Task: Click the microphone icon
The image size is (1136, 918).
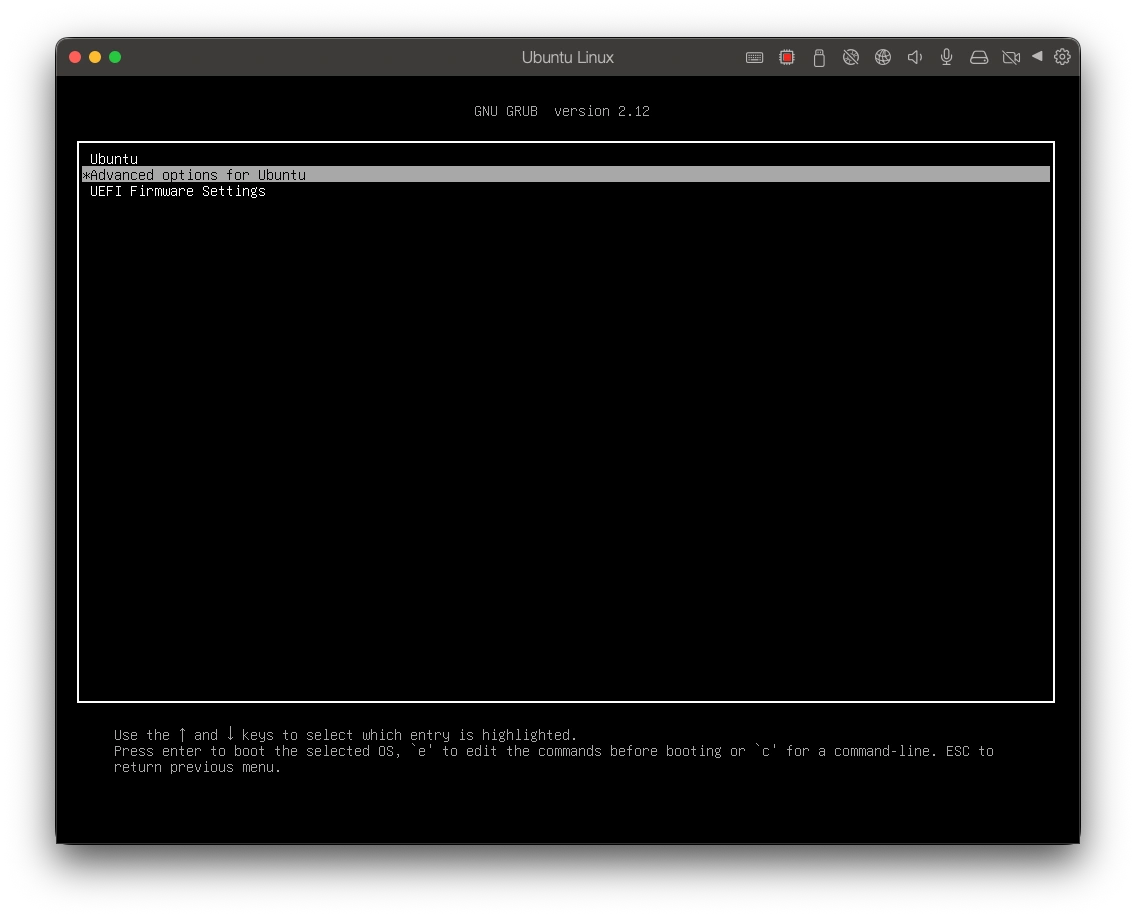Action: point(946,57)
